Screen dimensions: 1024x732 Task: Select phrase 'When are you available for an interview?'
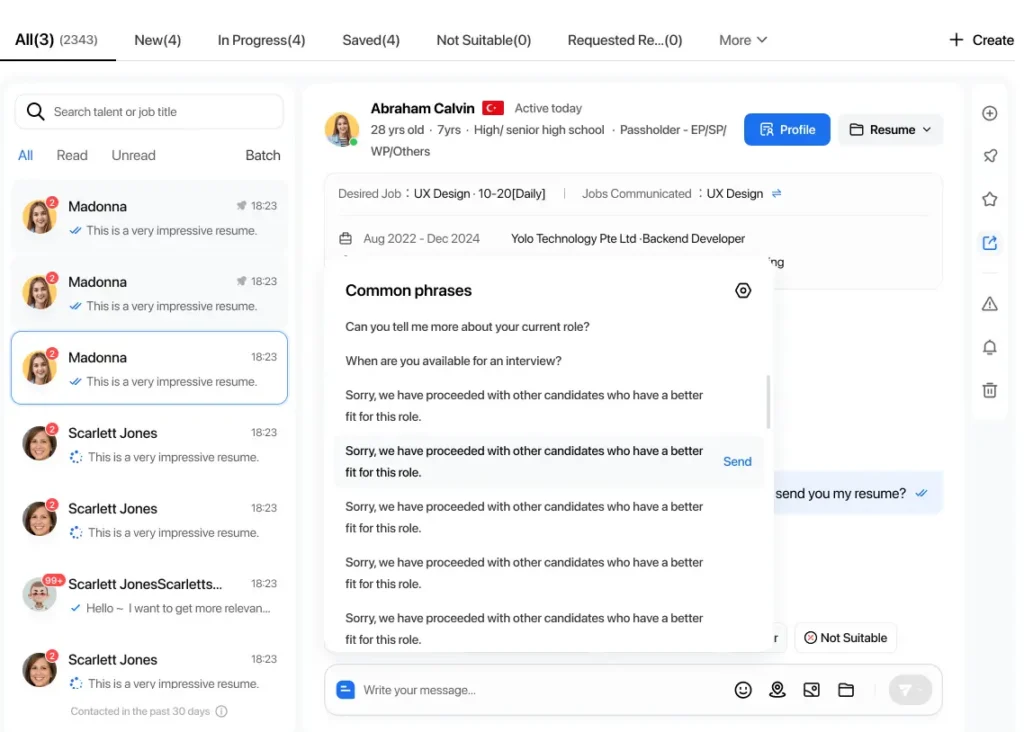[x=453, y=360]
